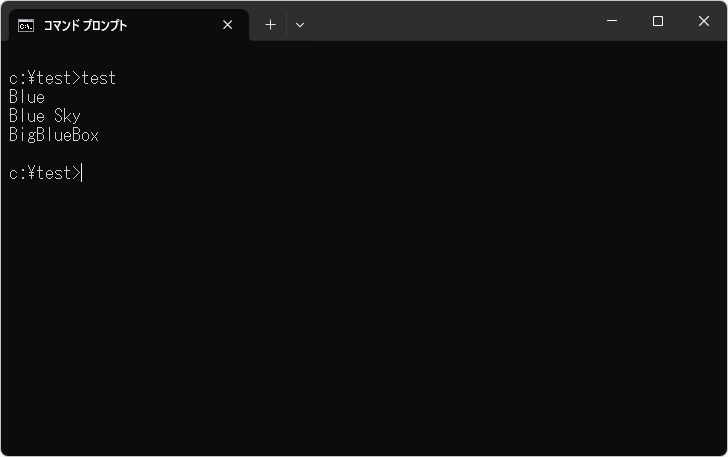Select the コマンド プロンプト tab title
Viewport: 728px width, 457px height.
(x=85, y=25)
